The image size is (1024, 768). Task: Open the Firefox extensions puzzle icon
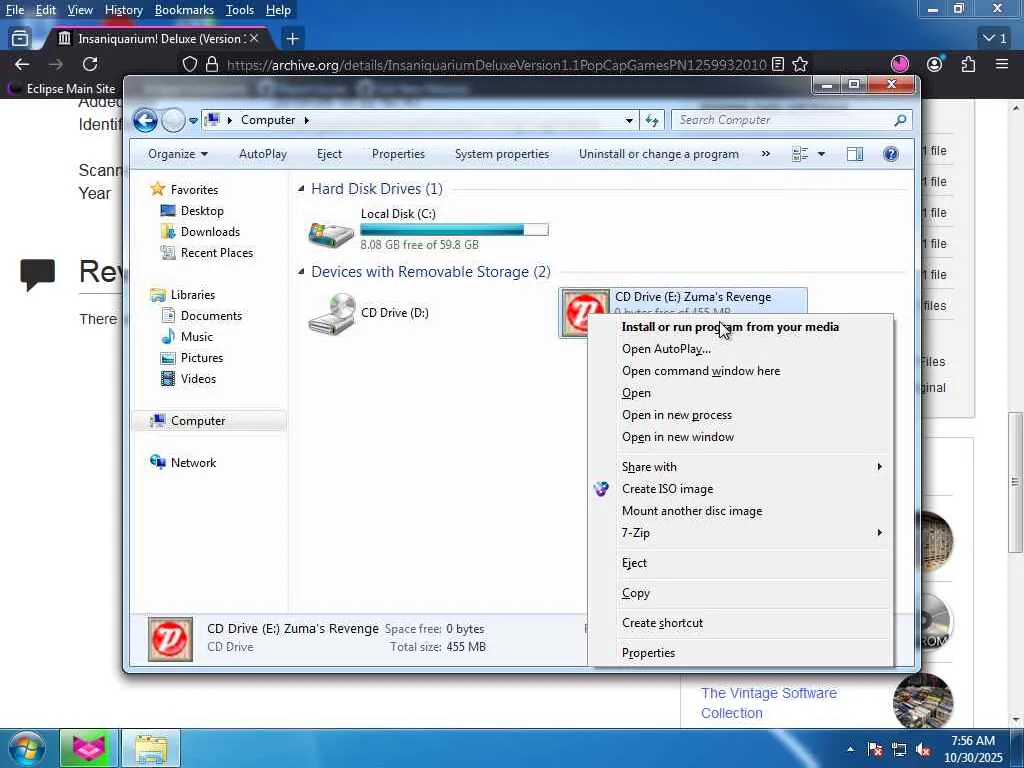pyautogui.click(x=968, y=64)
